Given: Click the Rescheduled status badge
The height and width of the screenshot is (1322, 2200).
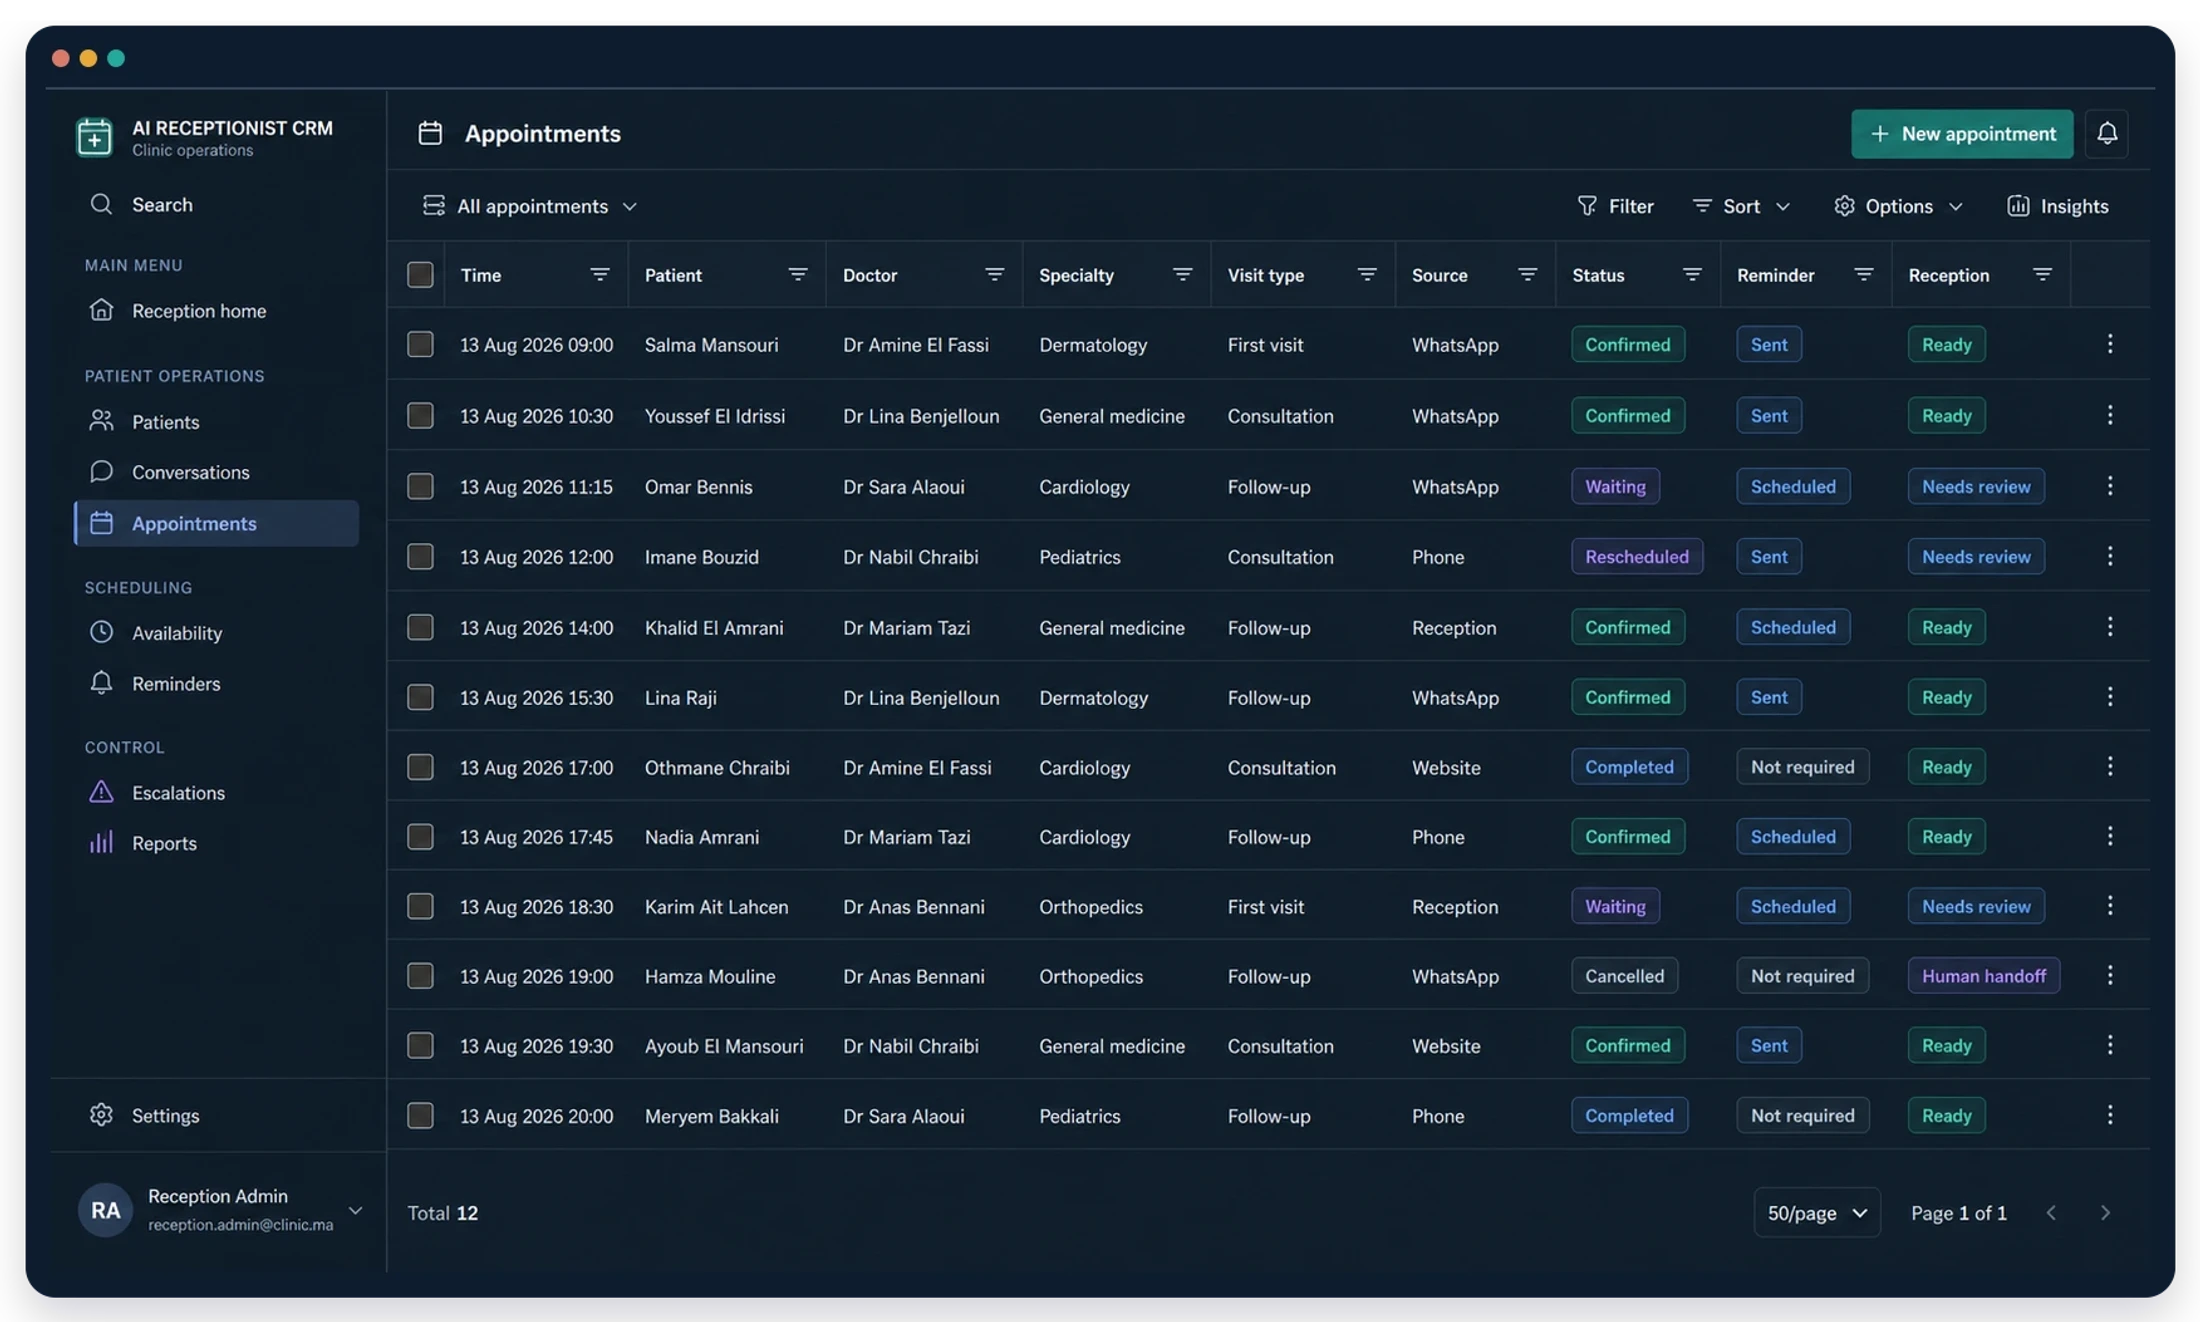Looking at the screenshot, I should pos(1637,556).
